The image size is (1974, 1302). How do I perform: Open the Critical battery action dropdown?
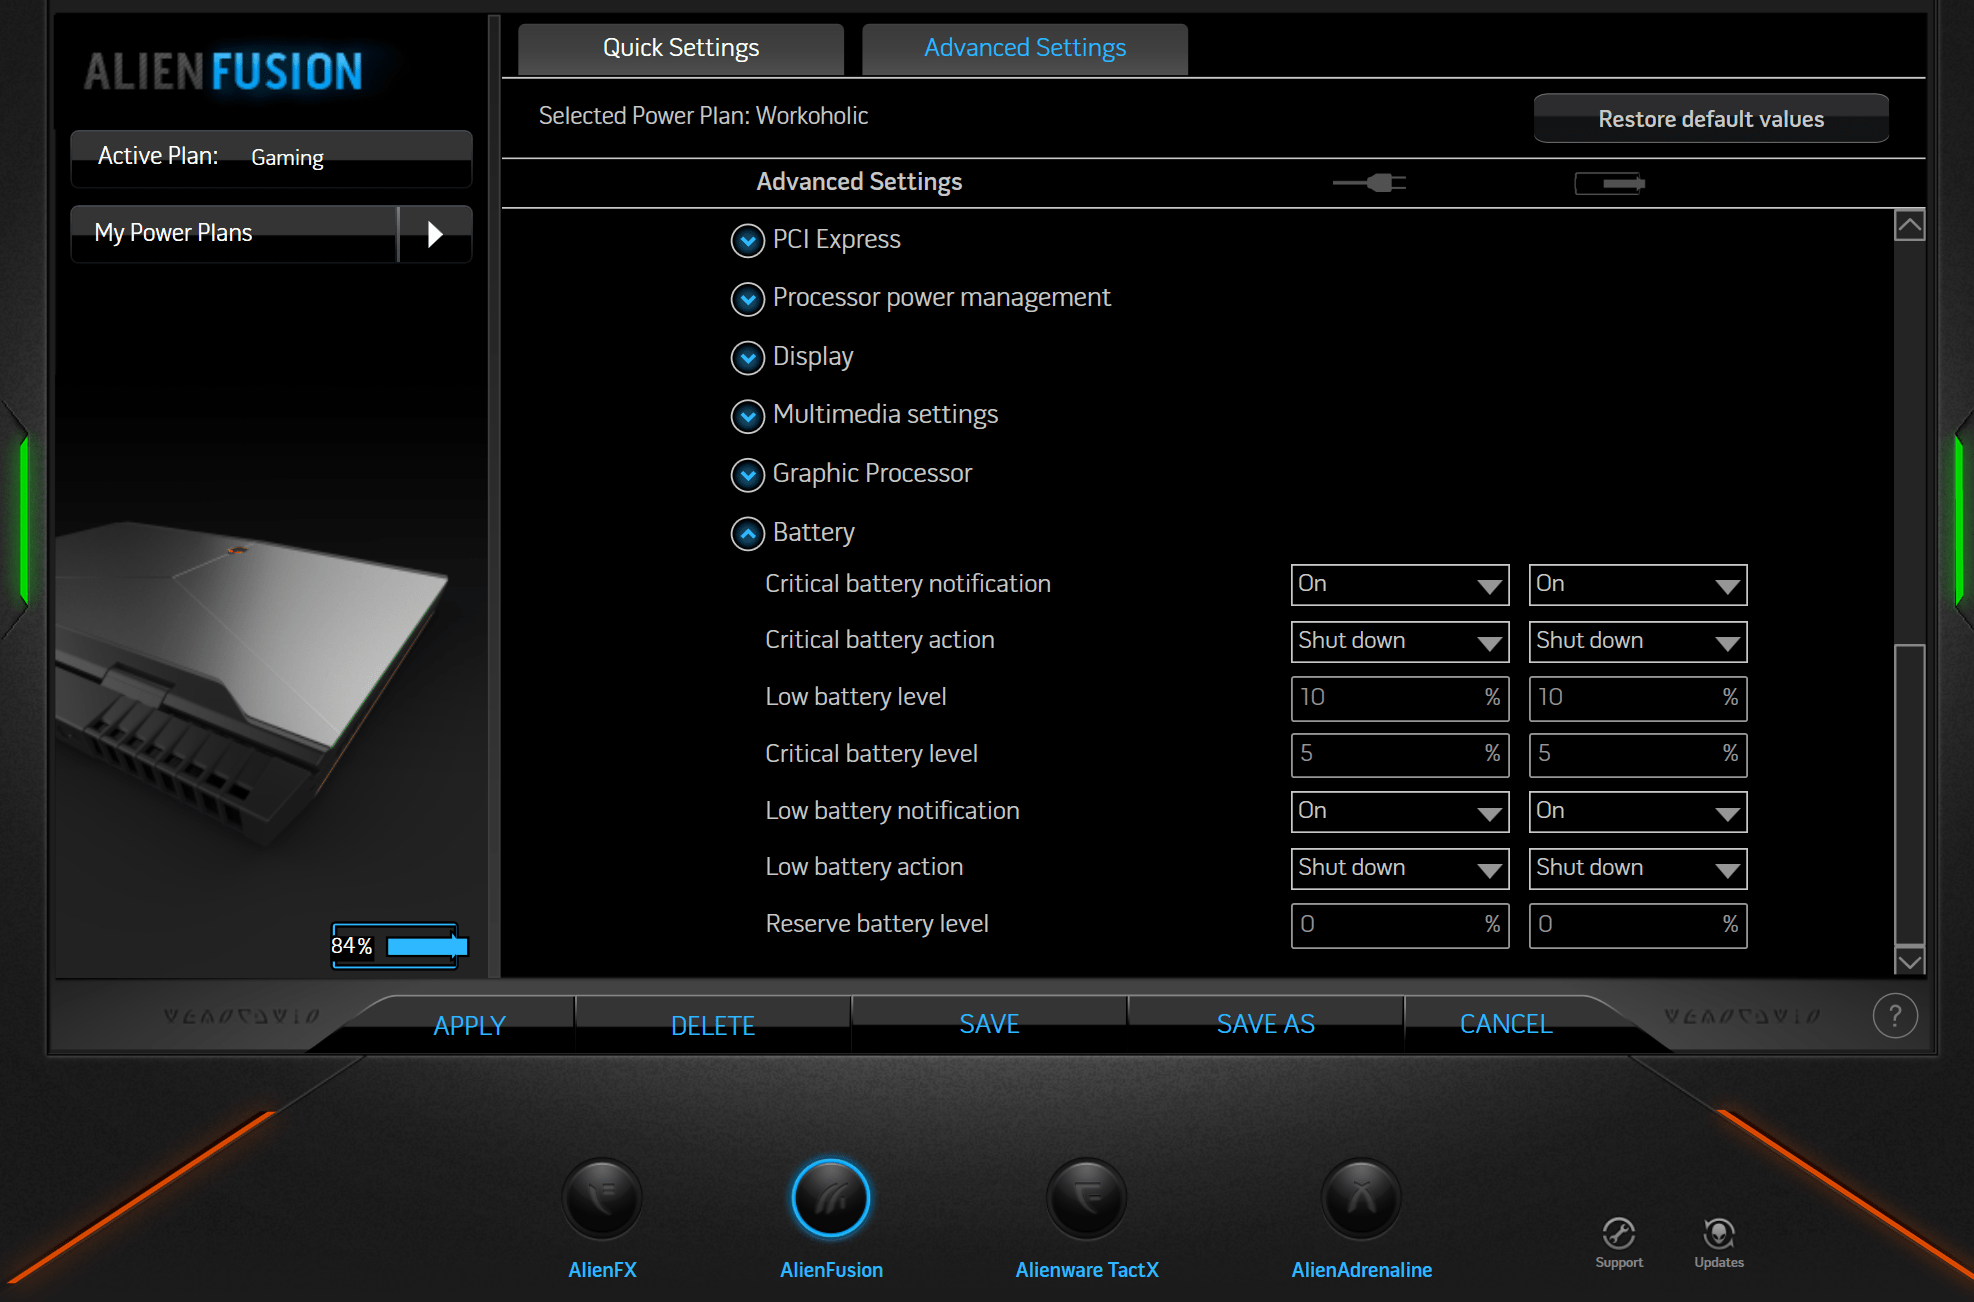coord(1399,641)
